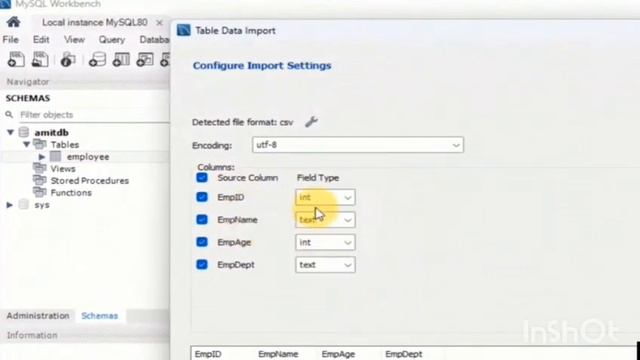Image resolution: width=640 pixels, height=360 pixels.
Task: Click the EmpName preview column header
Action: [x=278, y=354]
